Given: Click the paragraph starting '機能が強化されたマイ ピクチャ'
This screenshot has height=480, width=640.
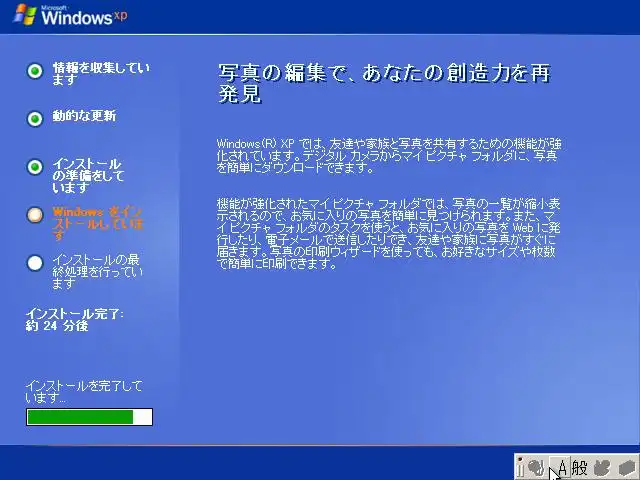Looking at the screenshot, I should tap(389, 233).
